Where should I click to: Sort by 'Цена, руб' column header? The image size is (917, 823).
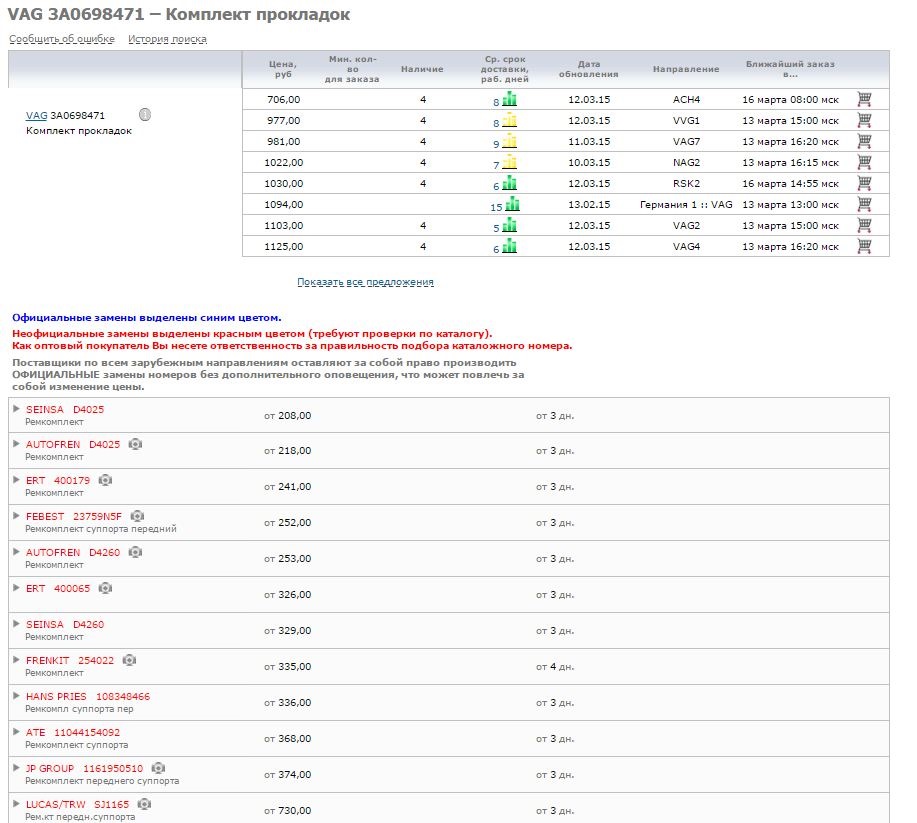pos(283,69)
